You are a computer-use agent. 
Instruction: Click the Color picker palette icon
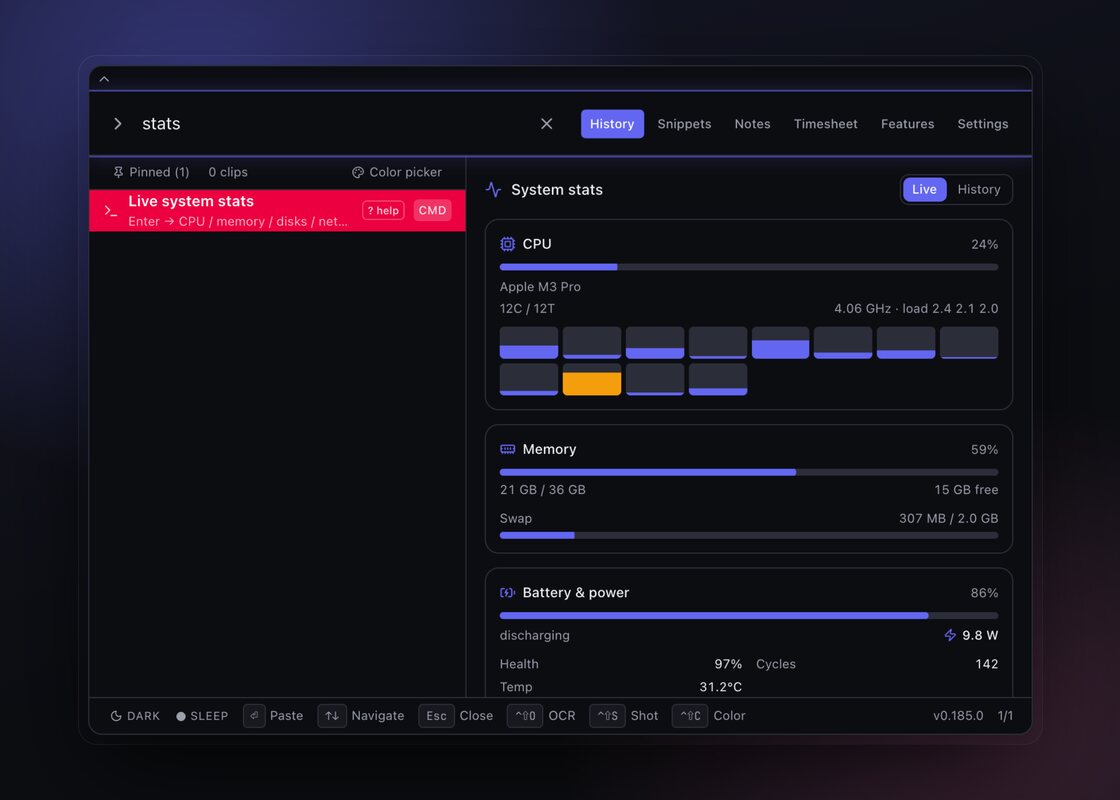(358, 172)
